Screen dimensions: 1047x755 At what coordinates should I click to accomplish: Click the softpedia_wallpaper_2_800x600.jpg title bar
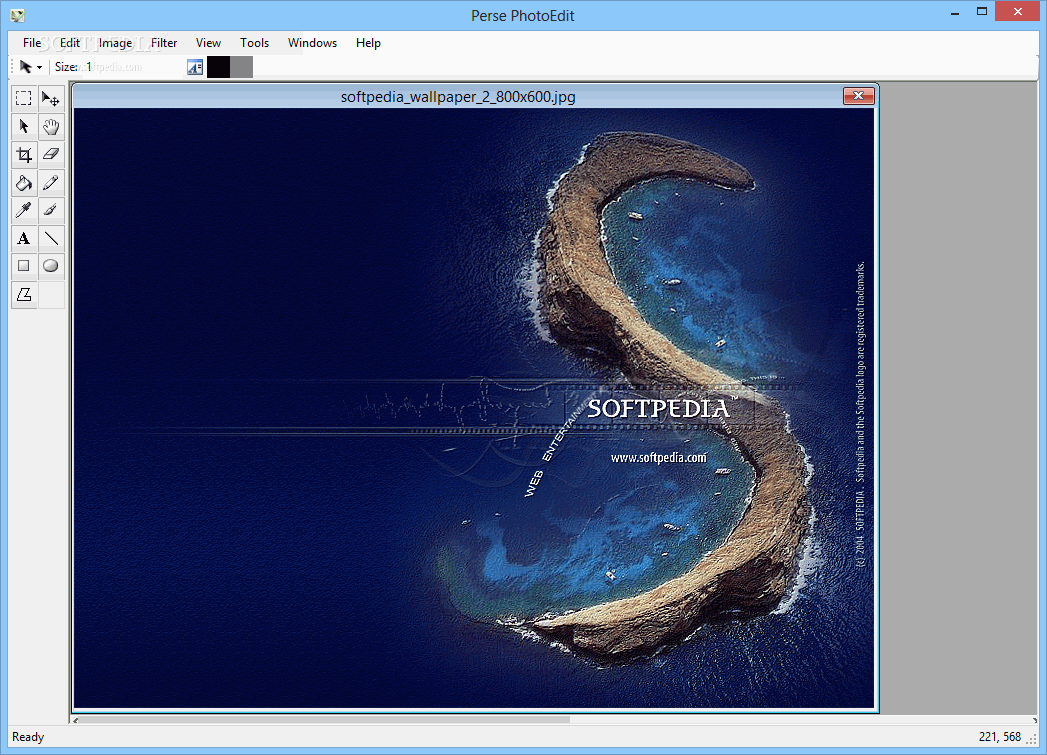point(458,97)
